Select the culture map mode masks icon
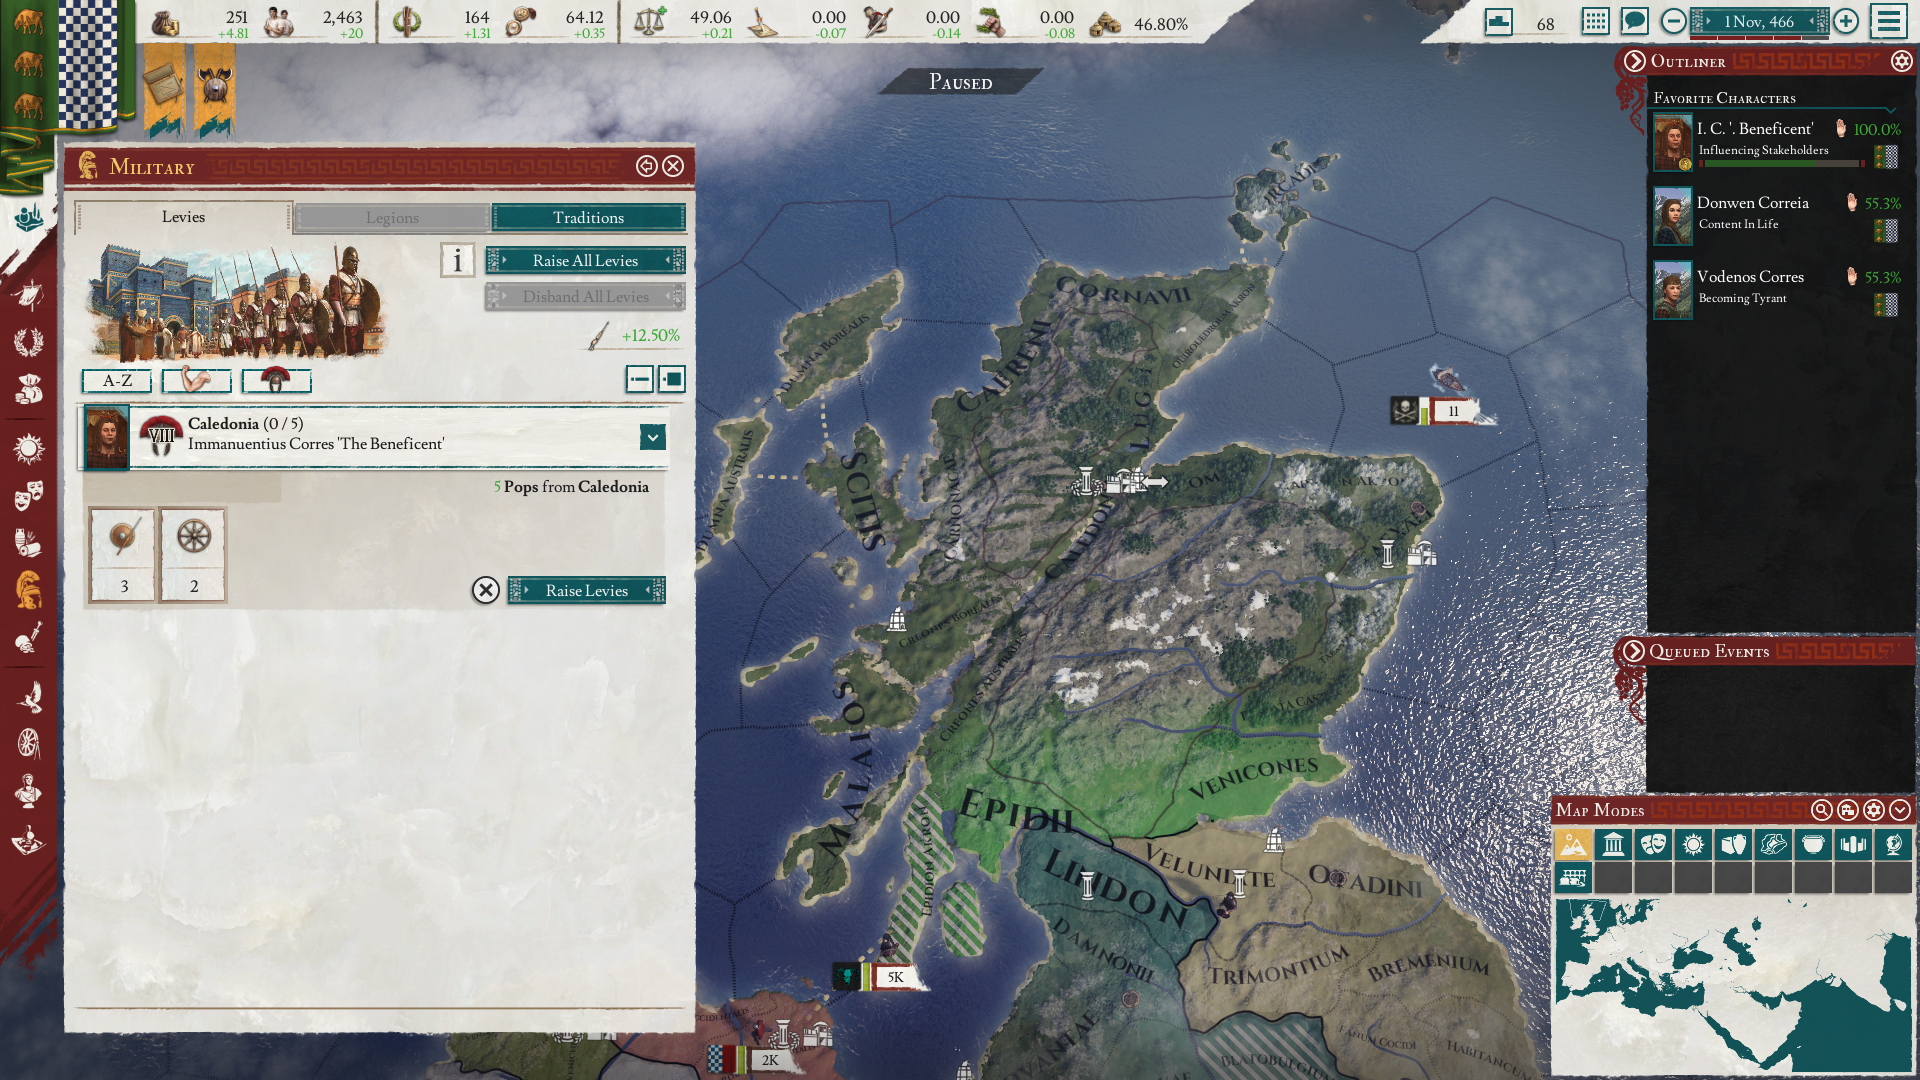The height and width of the screenshot is (1080, 1920). (1653, 845)
